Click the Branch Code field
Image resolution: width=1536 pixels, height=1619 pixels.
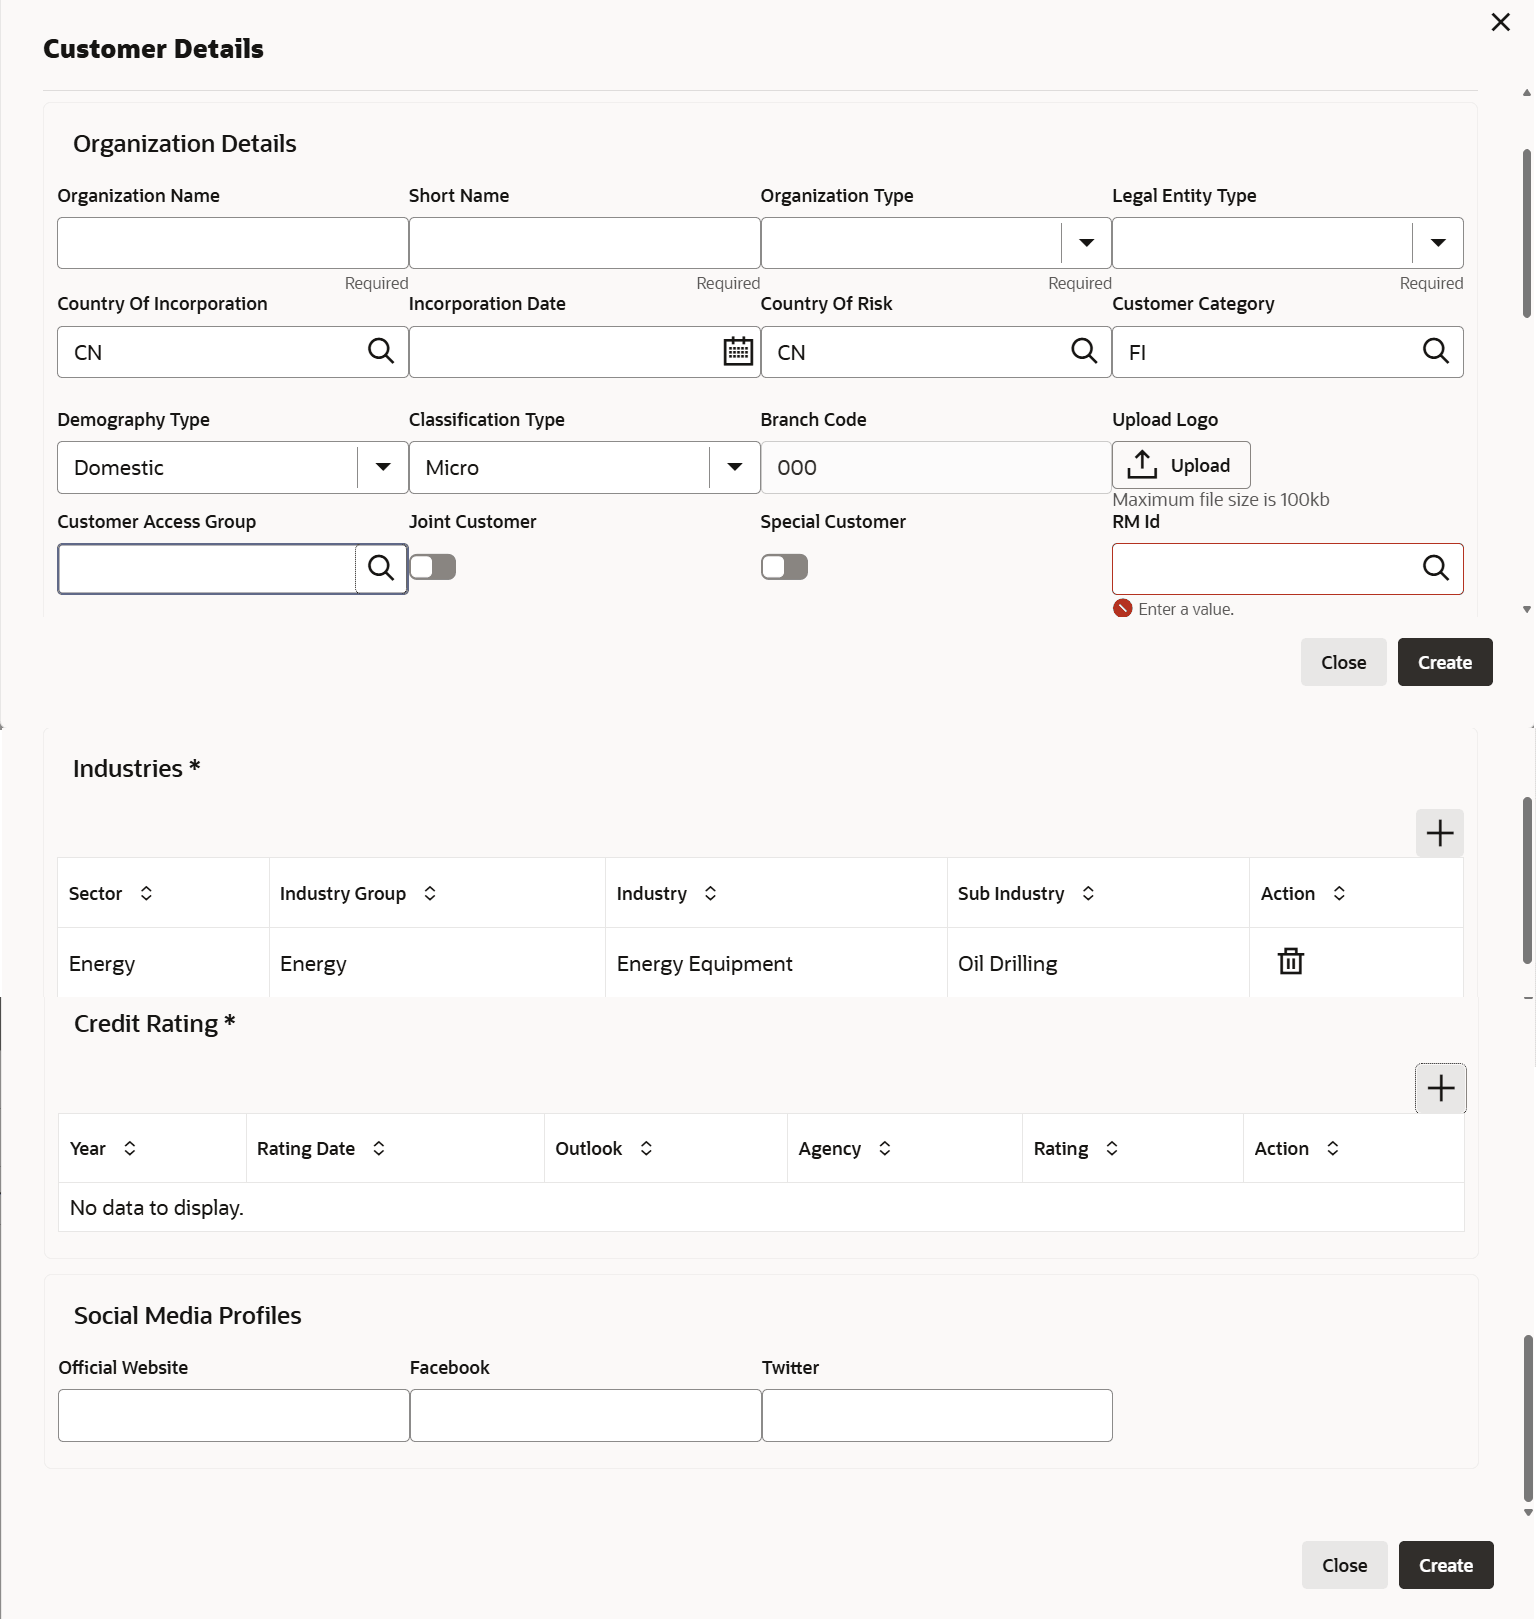pos(936,467)
